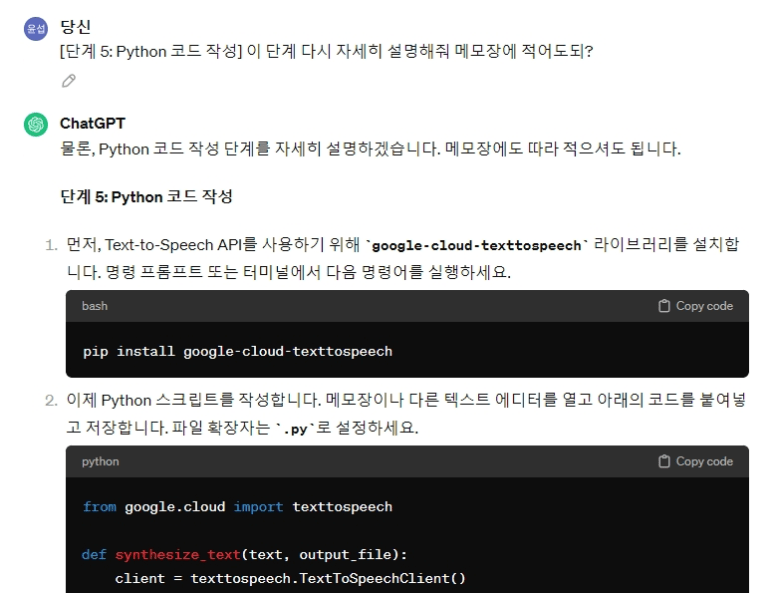
Task: Click the 'client = texttospeech.TextToSpeechClient()' line
Action: tap(290, 578)
